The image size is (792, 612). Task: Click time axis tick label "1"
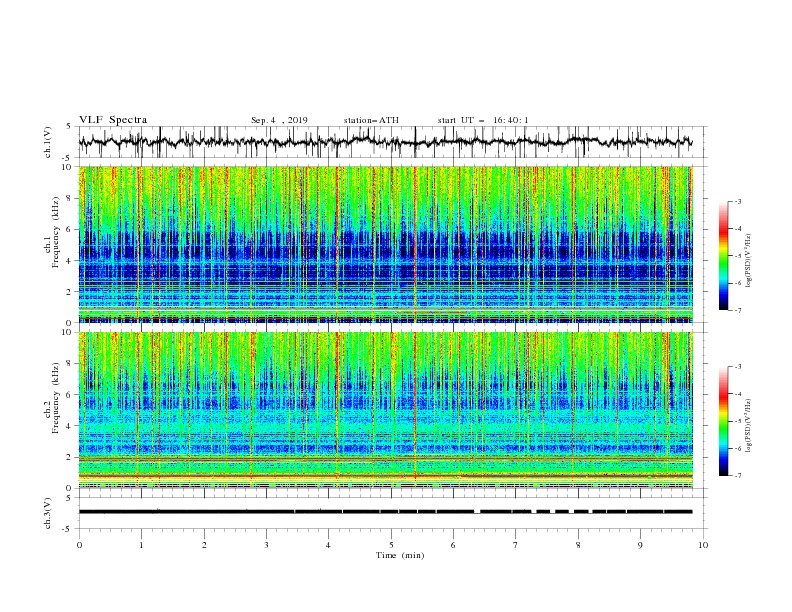point(141,545)
